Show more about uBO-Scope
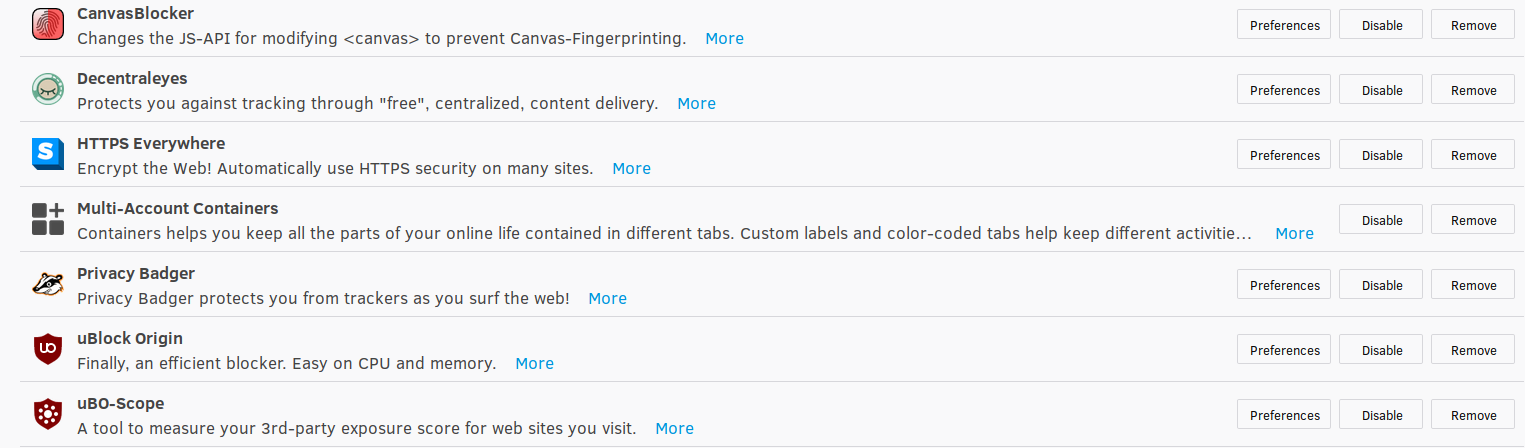 pyautogui.click(x=674, y=428)
